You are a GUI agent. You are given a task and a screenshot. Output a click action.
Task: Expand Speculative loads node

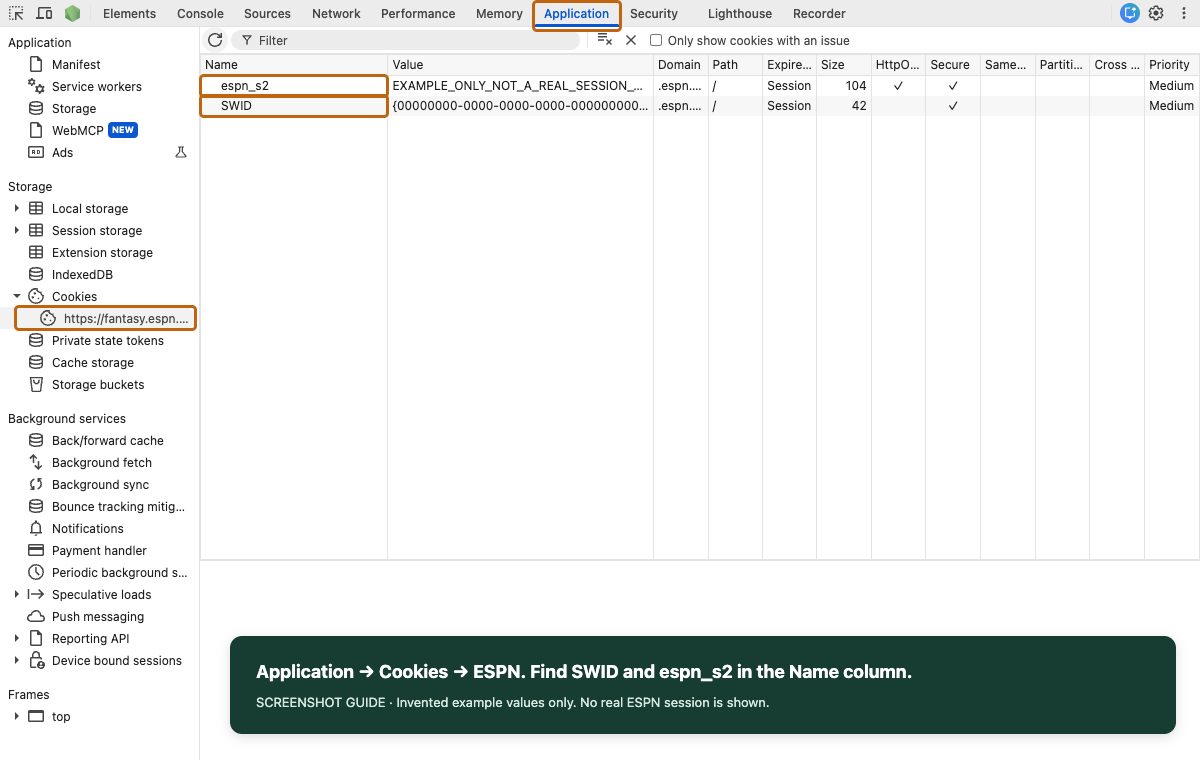[16, 594]
